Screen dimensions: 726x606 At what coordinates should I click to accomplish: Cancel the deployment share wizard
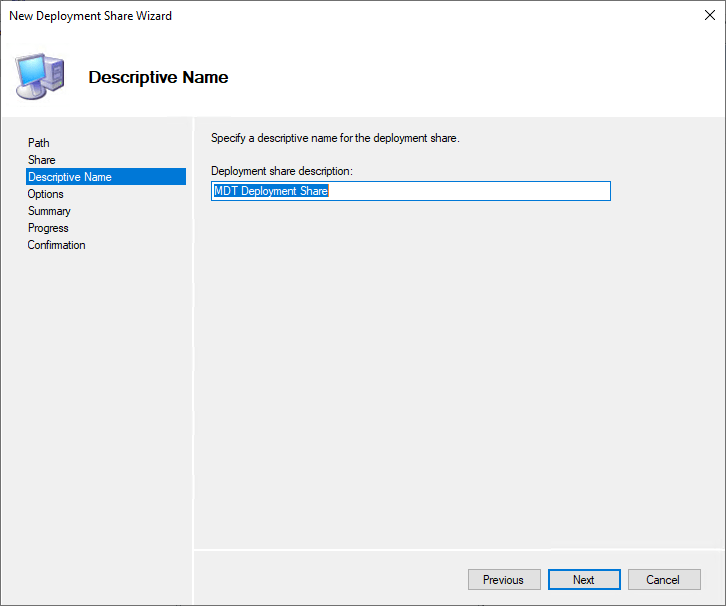(663, 580)
